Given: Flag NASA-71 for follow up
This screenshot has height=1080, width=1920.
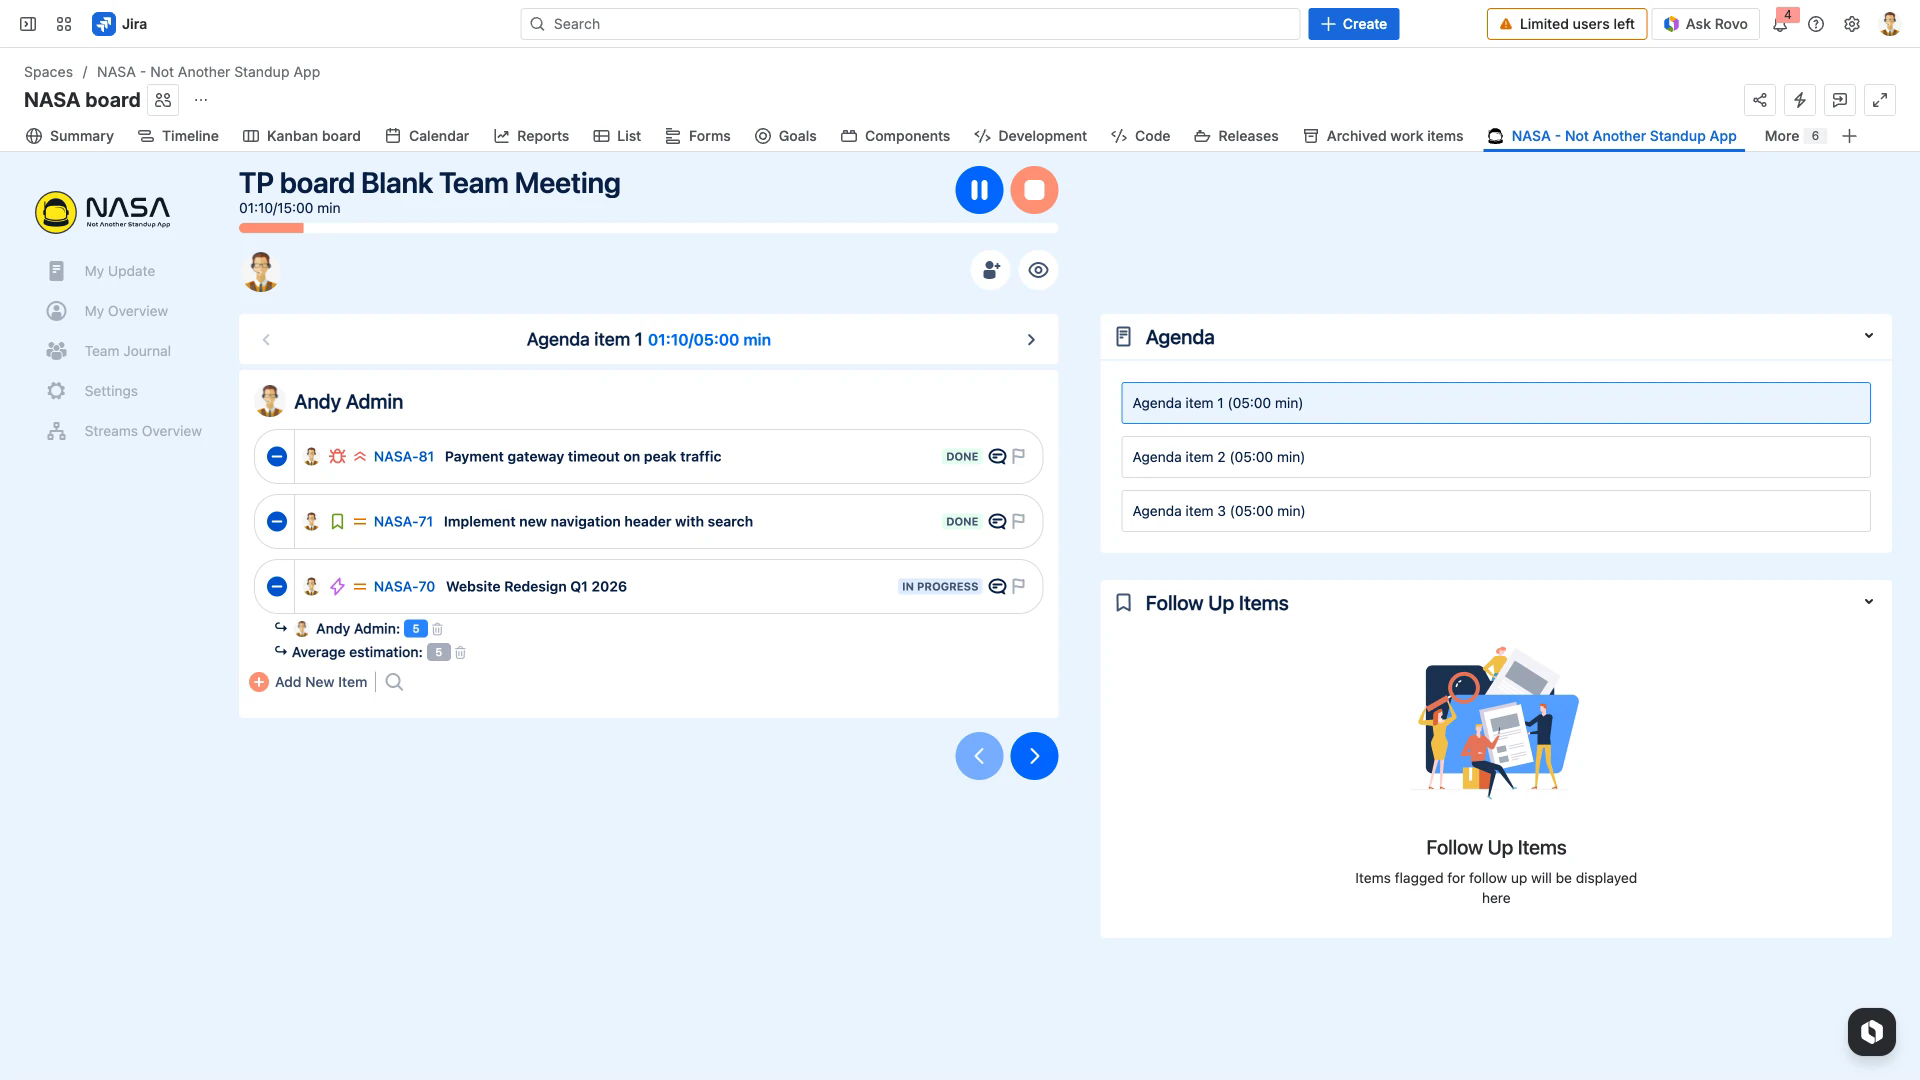Looking at the screenshot, I should tap(1019, 522).
